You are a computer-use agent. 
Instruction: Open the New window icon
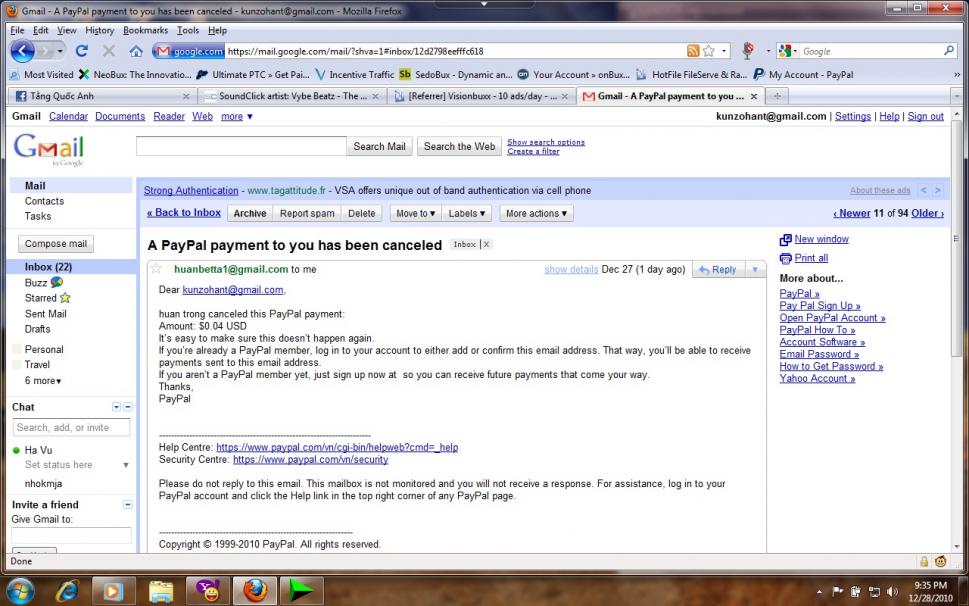tap(785, 240)
